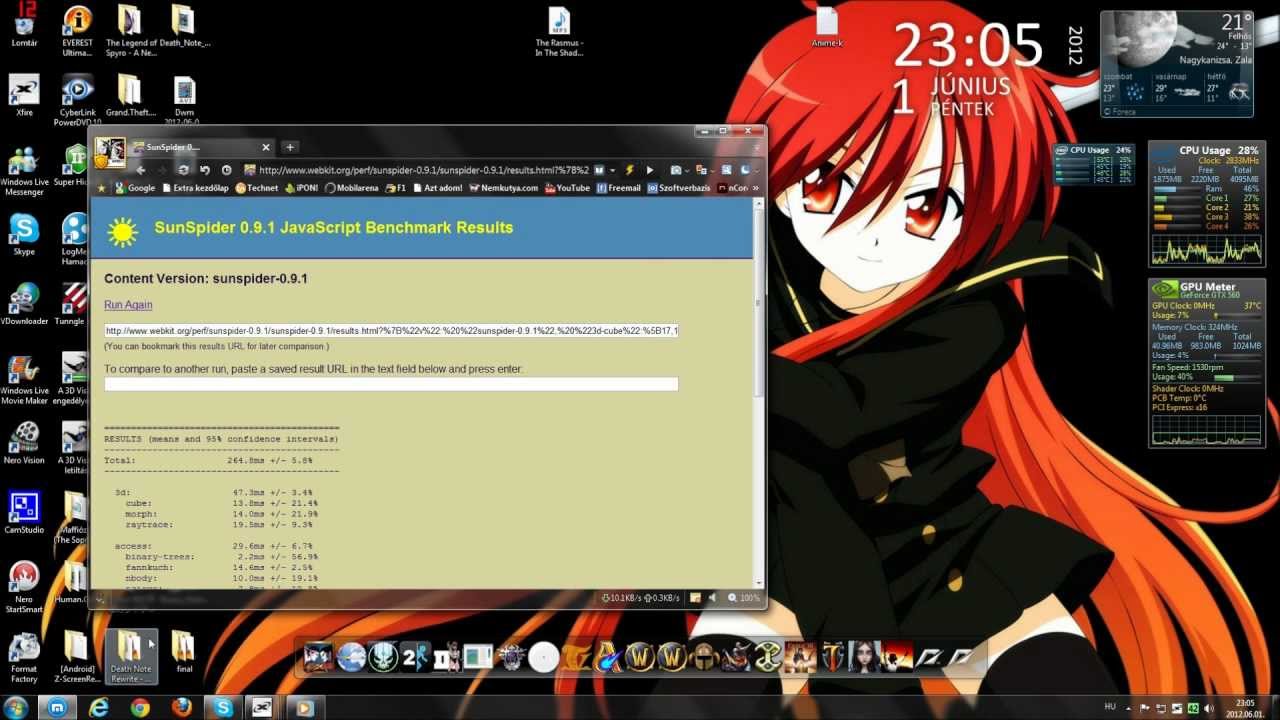Open the Extra kezdőlap bookmark
The width and height of the screenshot is (1280, 720).
[x=195, y=188]
